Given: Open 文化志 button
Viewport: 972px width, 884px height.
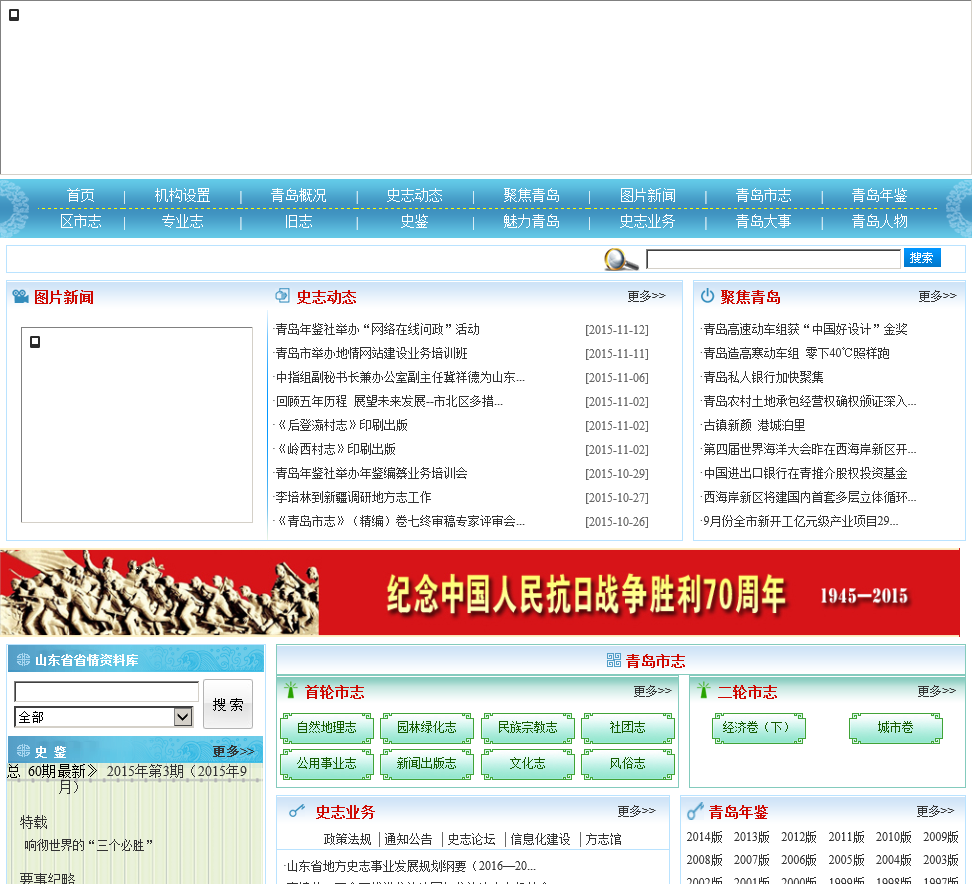Looking at the screenshot, I should 528,764.
